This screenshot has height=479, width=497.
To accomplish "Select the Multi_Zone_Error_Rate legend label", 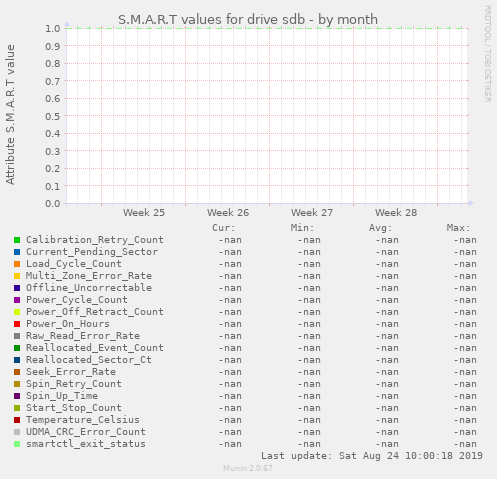I will pos(89,276).
